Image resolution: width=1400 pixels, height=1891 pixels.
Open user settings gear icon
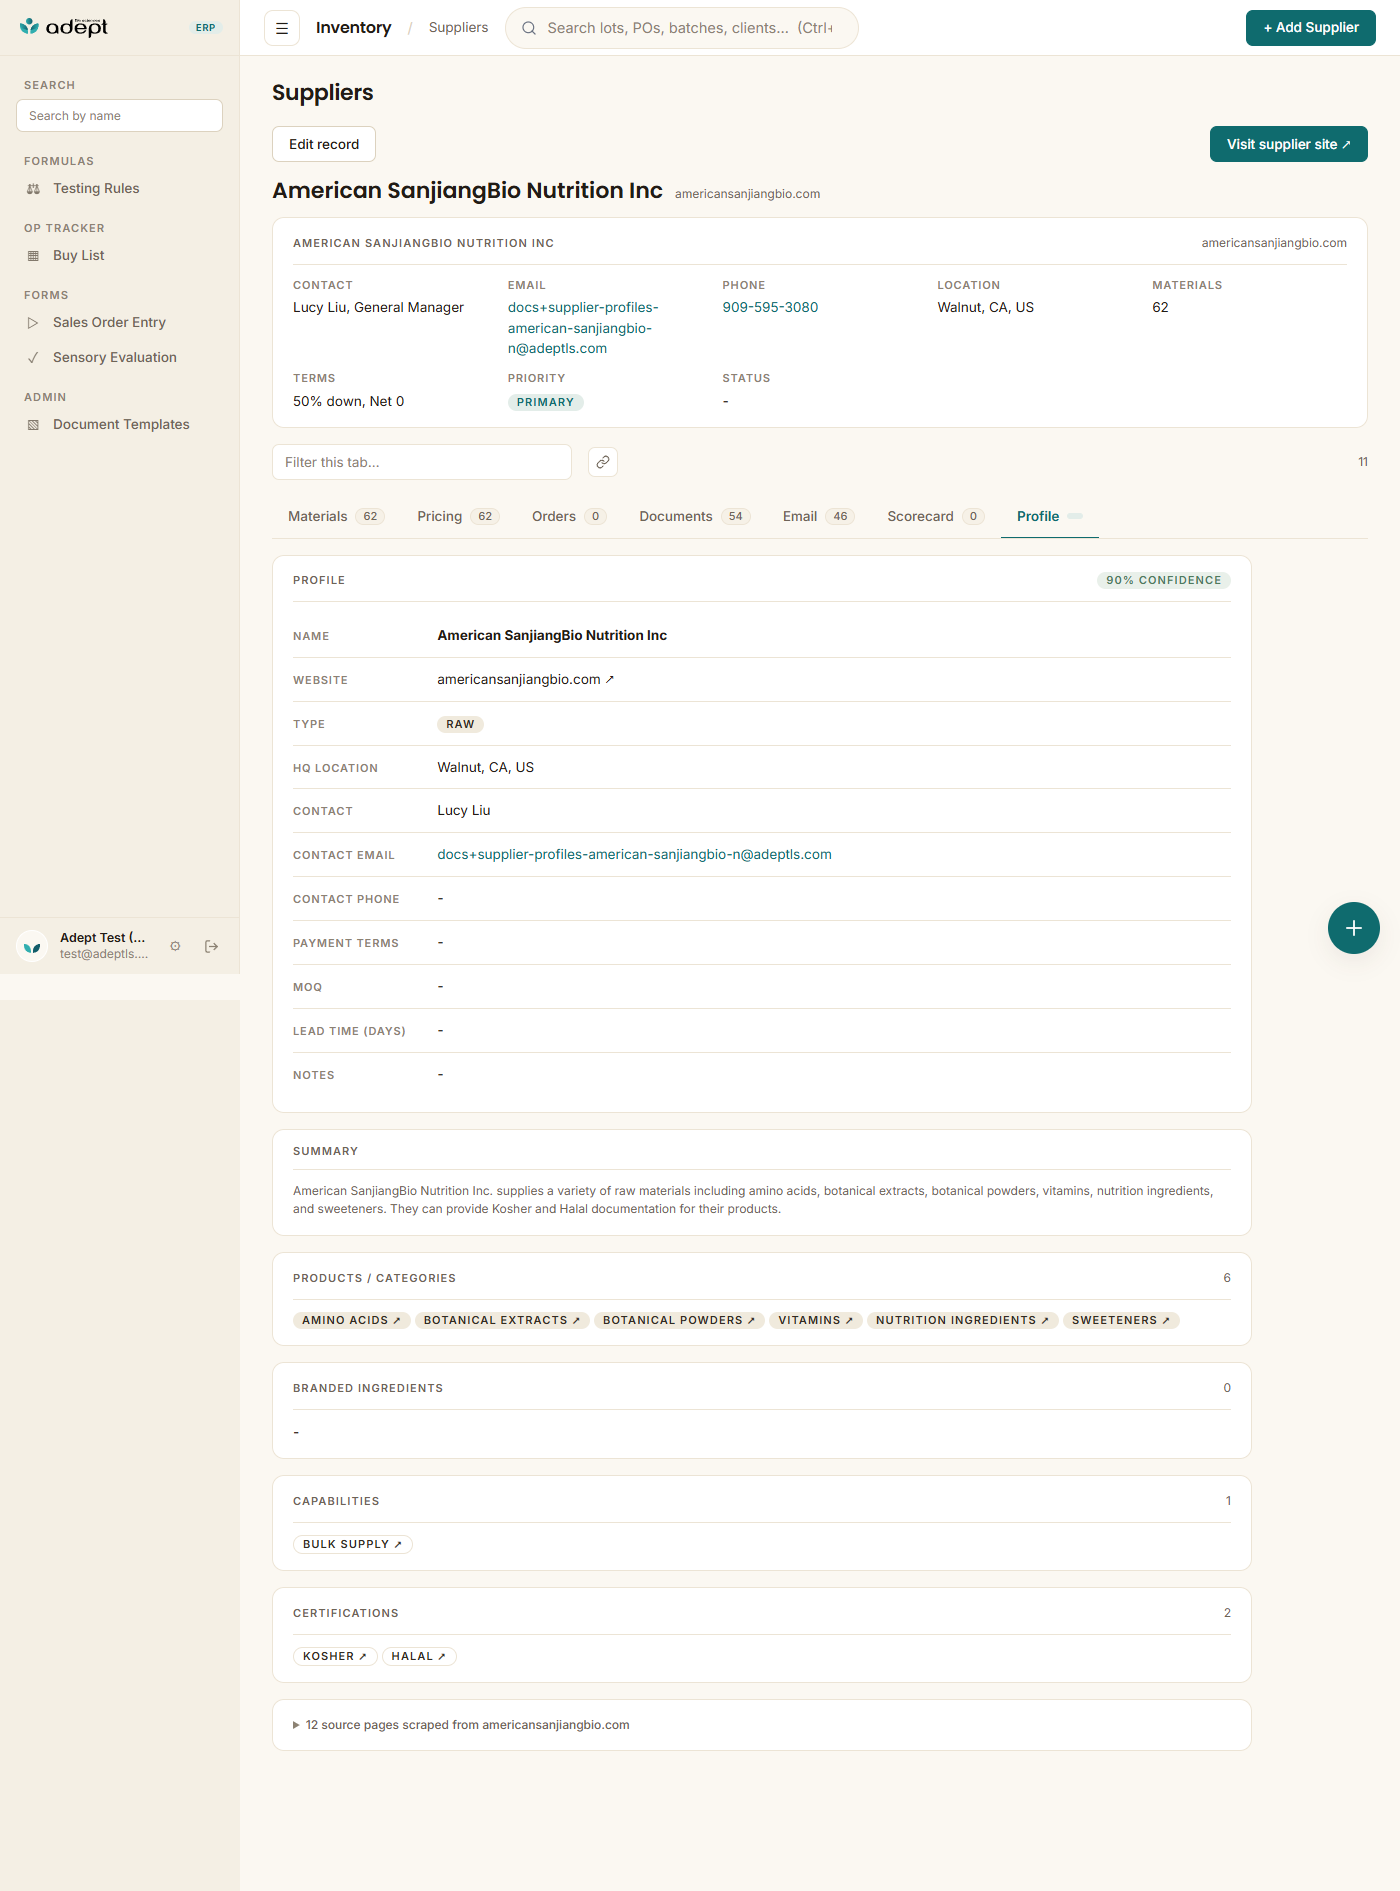point(175,946)
